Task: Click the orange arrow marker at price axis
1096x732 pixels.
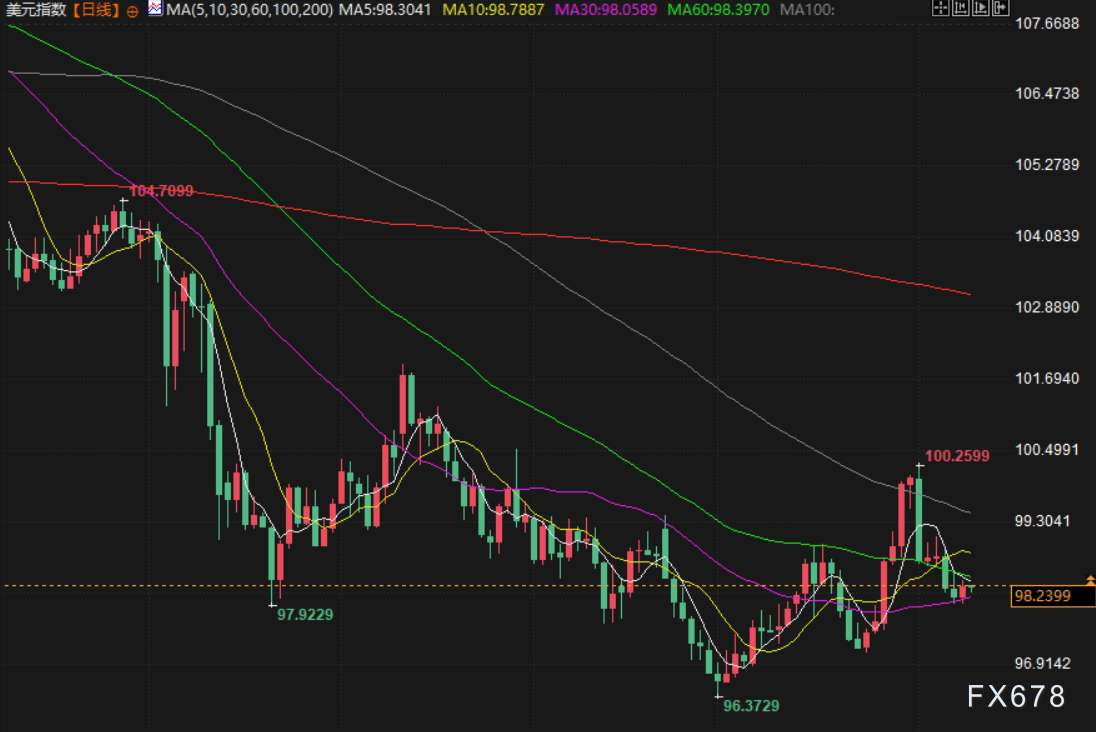Action: tap(1090, 580)
